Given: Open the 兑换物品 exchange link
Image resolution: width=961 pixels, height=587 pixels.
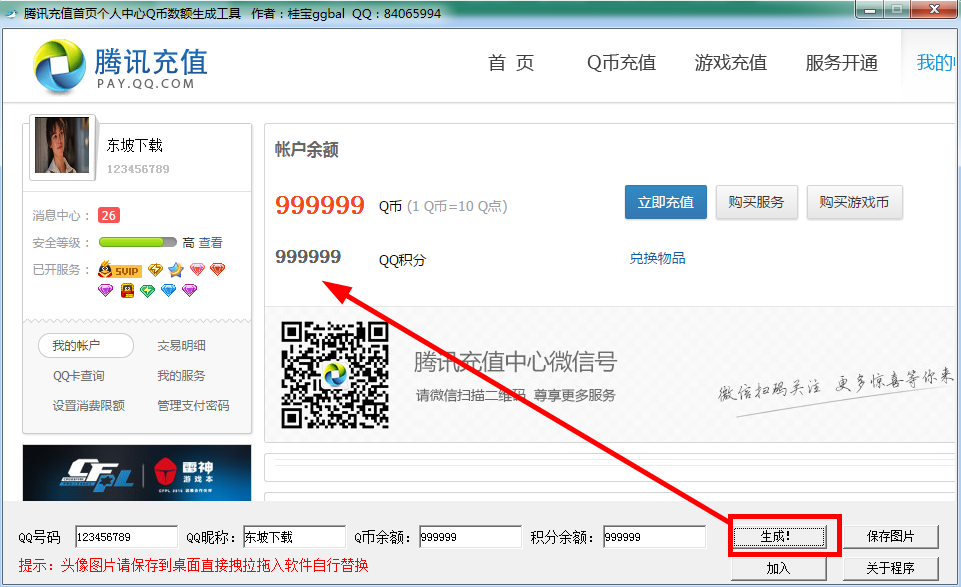Looking at the screenshot, I should 657,257.
